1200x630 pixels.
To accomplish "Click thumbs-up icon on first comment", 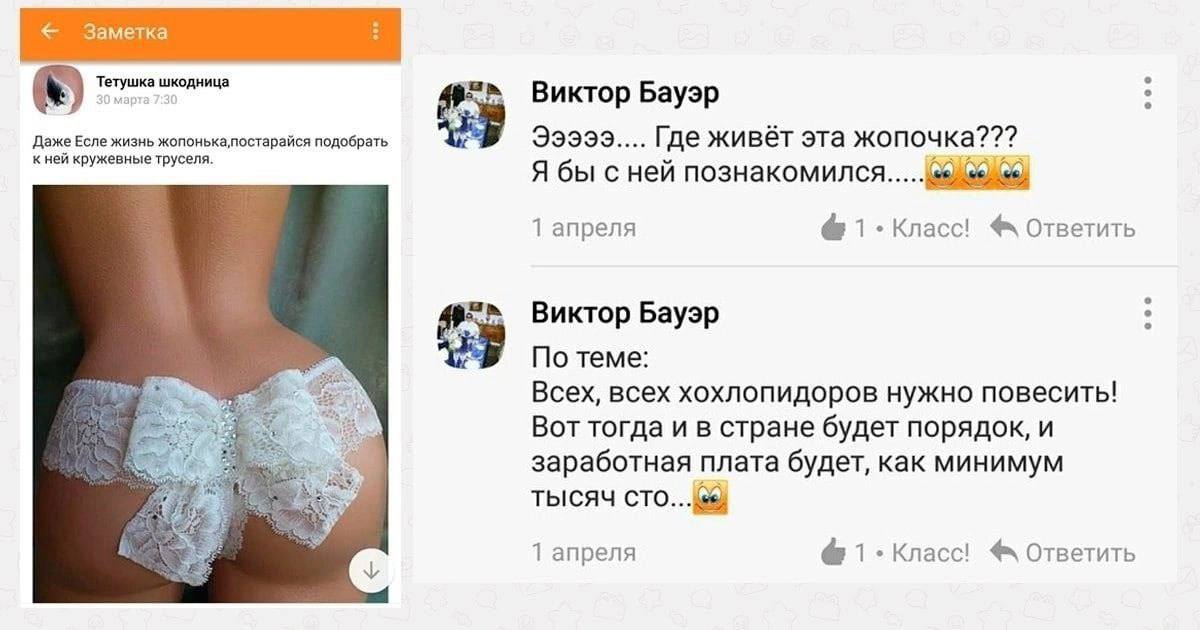I will click(833, 228).
